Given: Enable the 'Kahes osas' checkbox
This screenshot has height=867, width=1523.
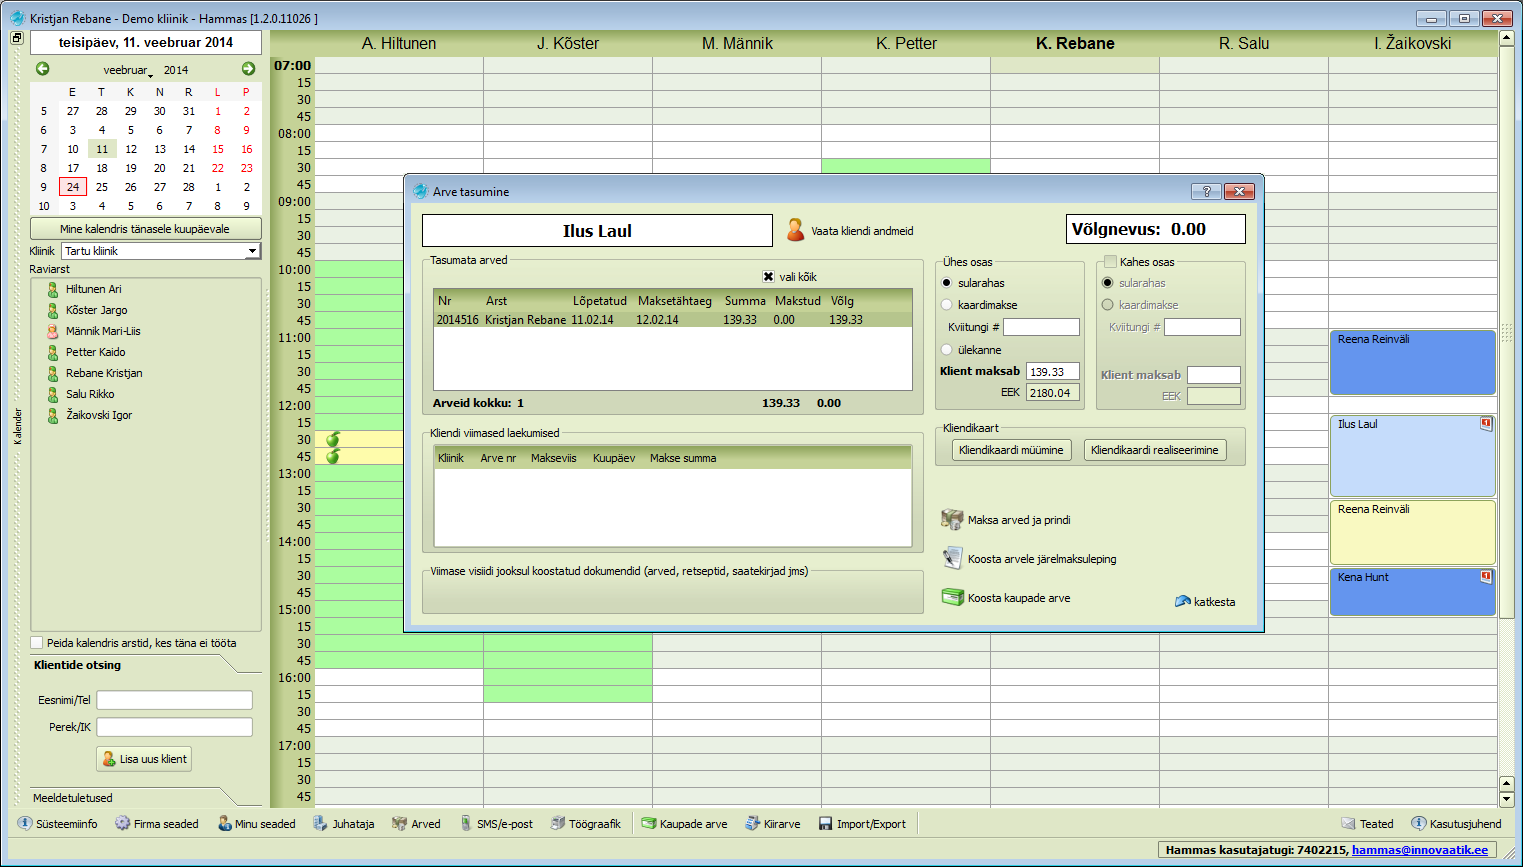Looking at the screenshot, I should (x=1110, y=262).
